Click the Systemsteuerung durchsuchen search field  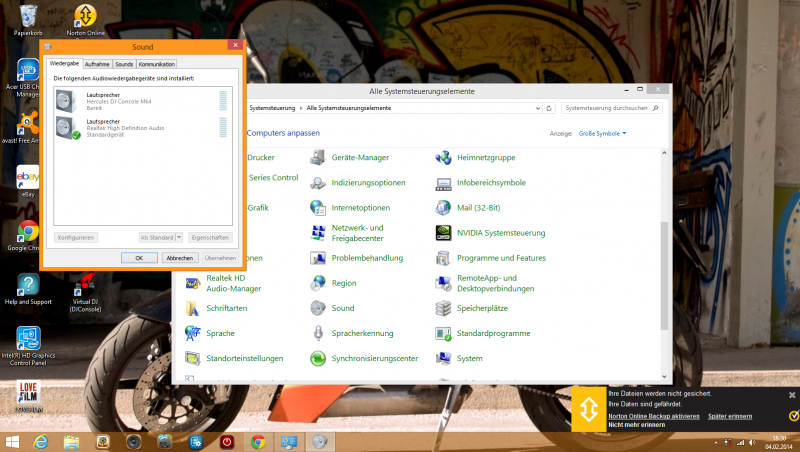pyautogui.click(x=608, y=107)
